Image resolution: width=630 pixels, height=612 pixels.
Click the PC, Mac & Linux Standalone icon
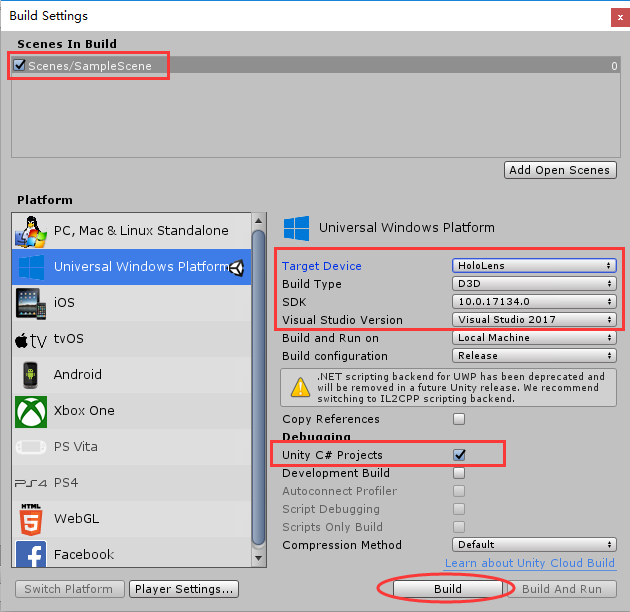[x=31, y=231]
